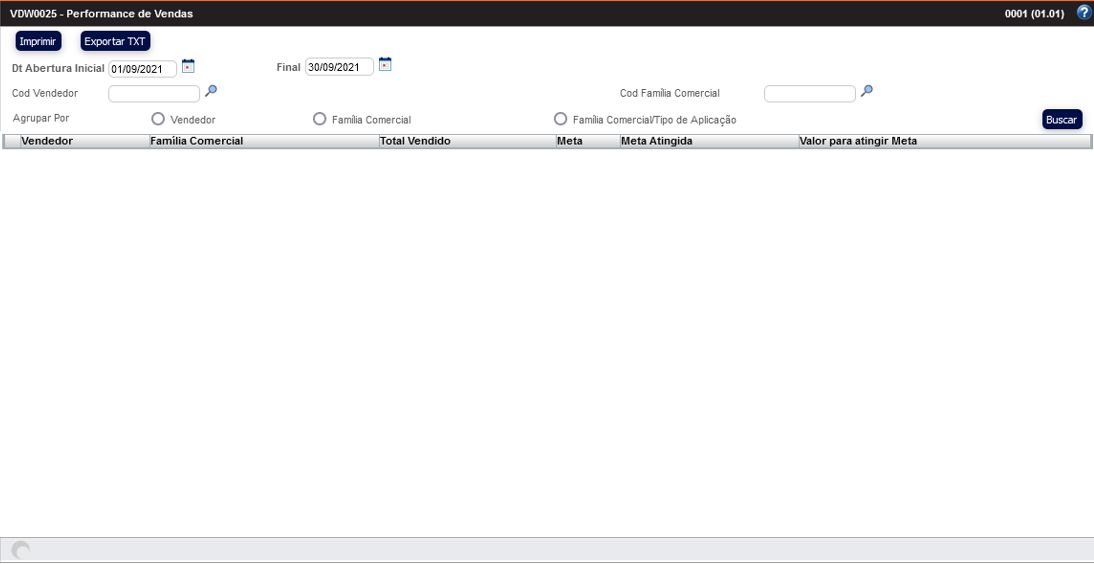Choose Família Comercial grouping radio button
This screenshot has width=1094, height=564.
[x=320, y=119]
